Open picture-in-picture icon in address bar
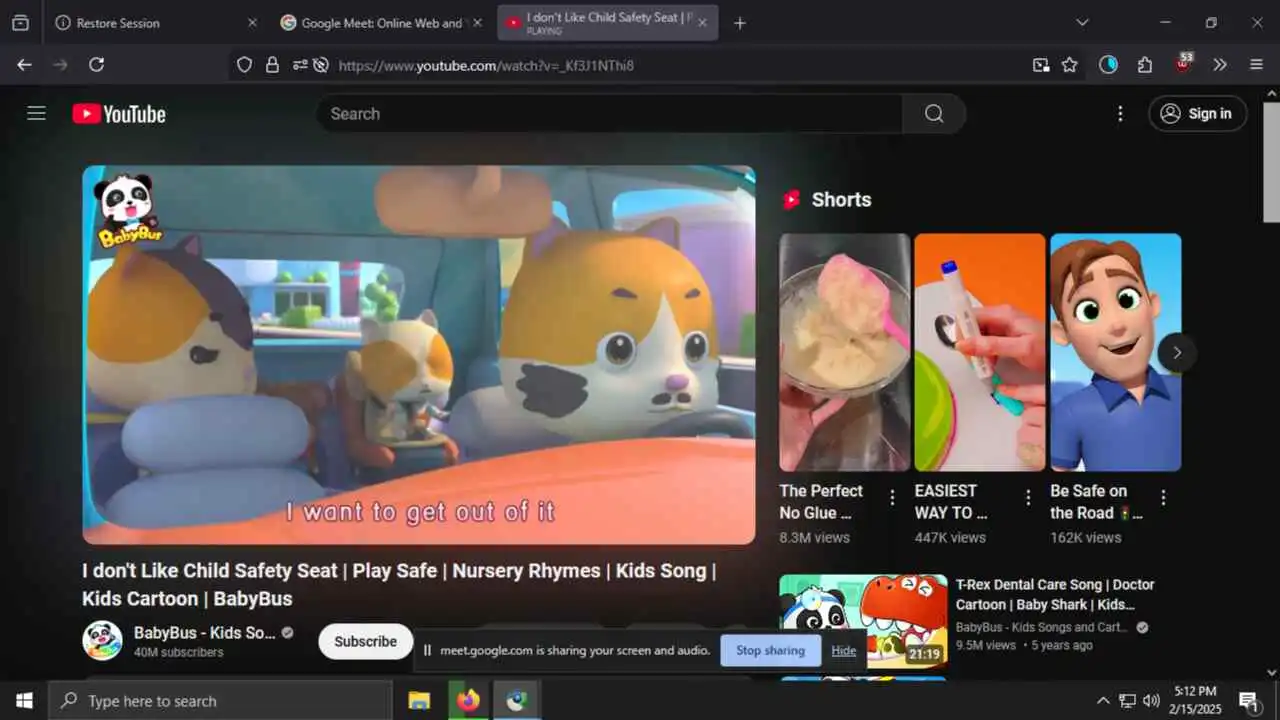Screen dimensions: 1280x720 tap(1041, 65)
